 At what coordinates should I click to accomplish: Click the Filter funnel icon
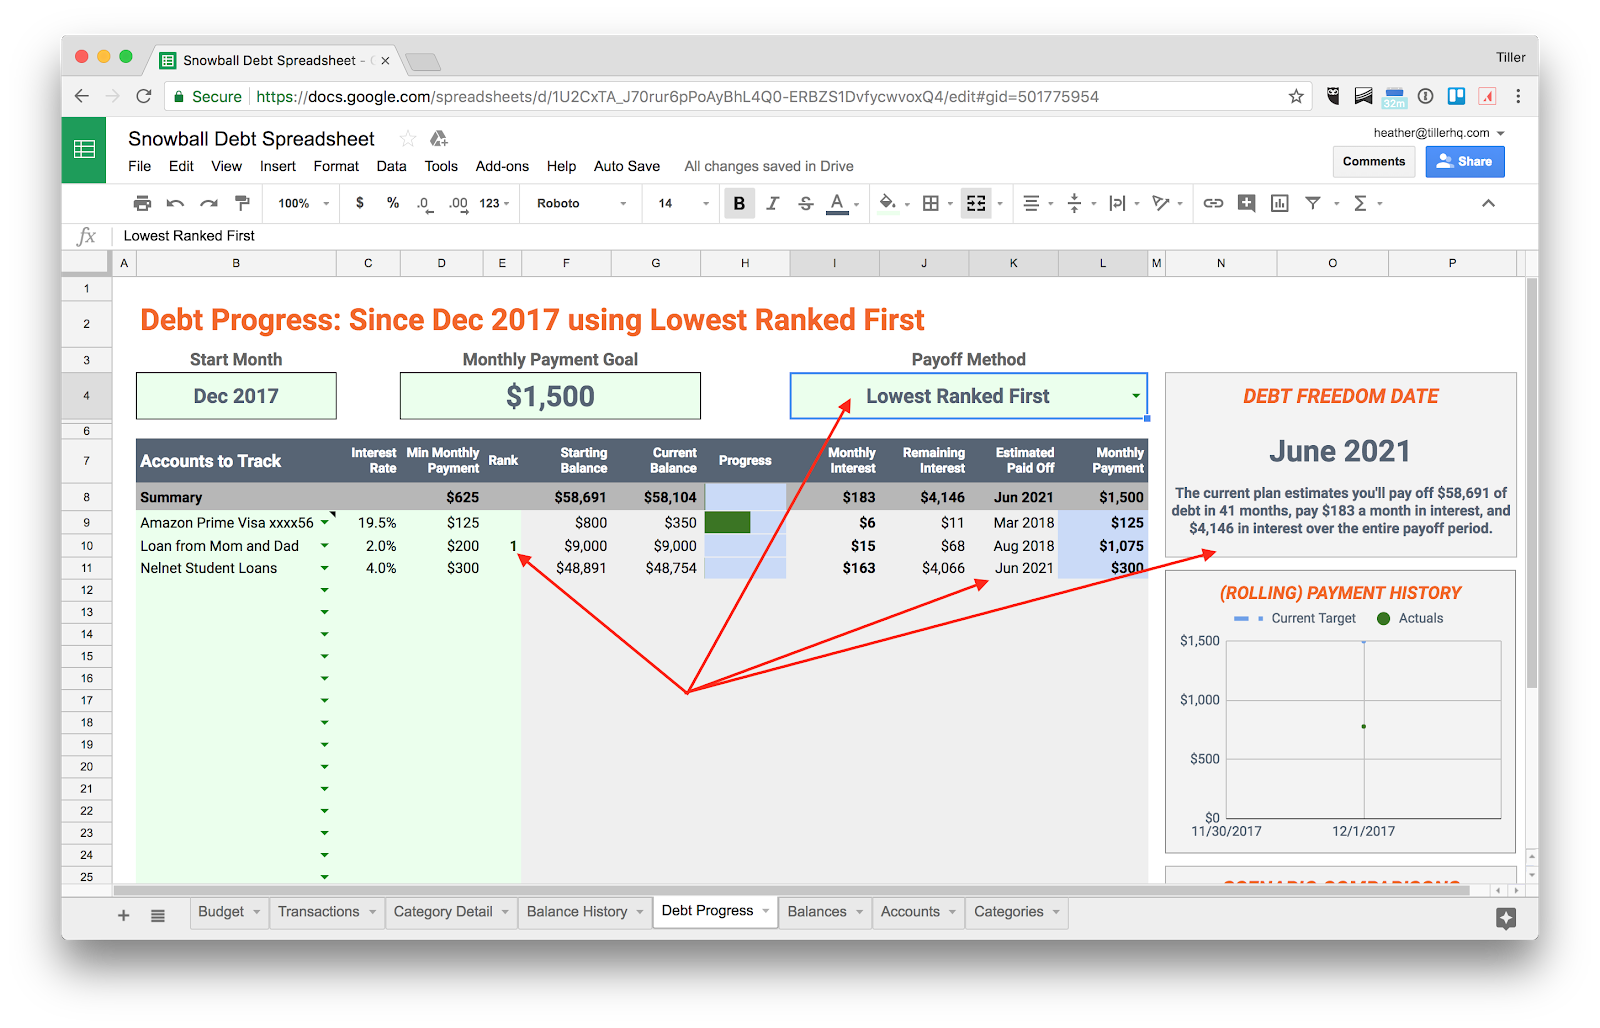point(1313,203)
